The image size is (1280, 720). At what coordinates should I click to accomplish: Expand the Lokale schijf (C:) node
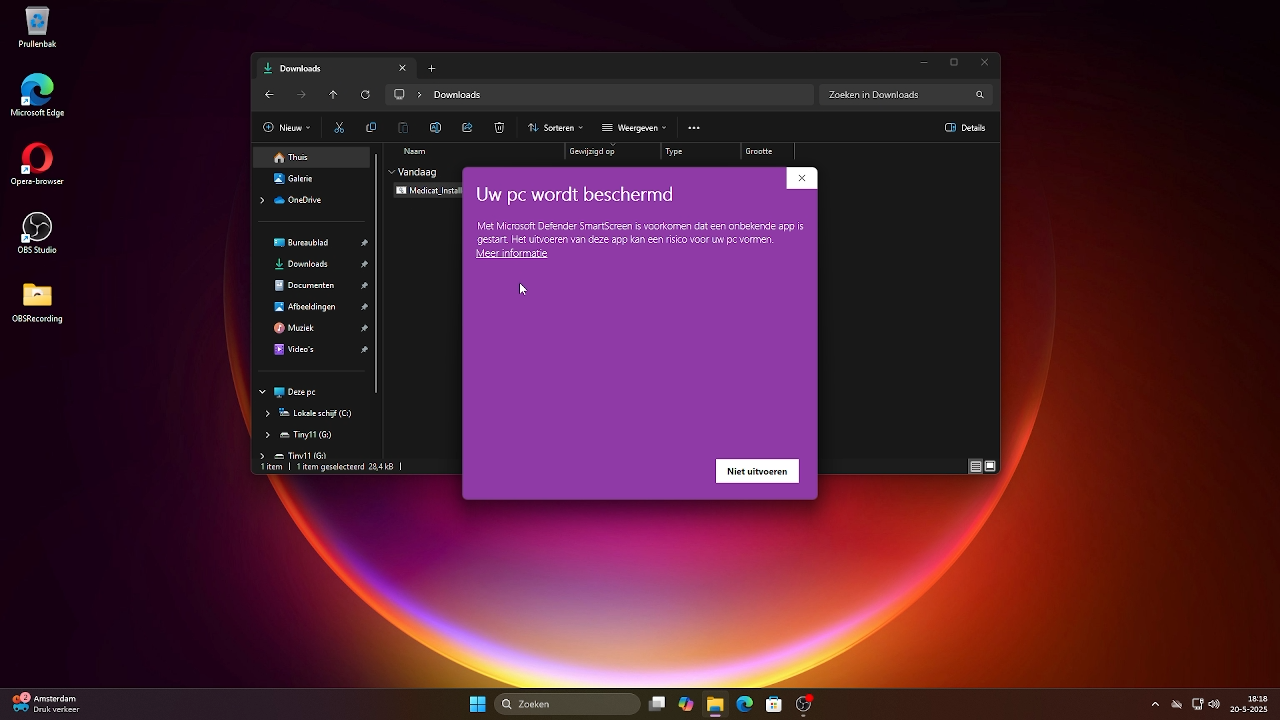tap(268, 413)
